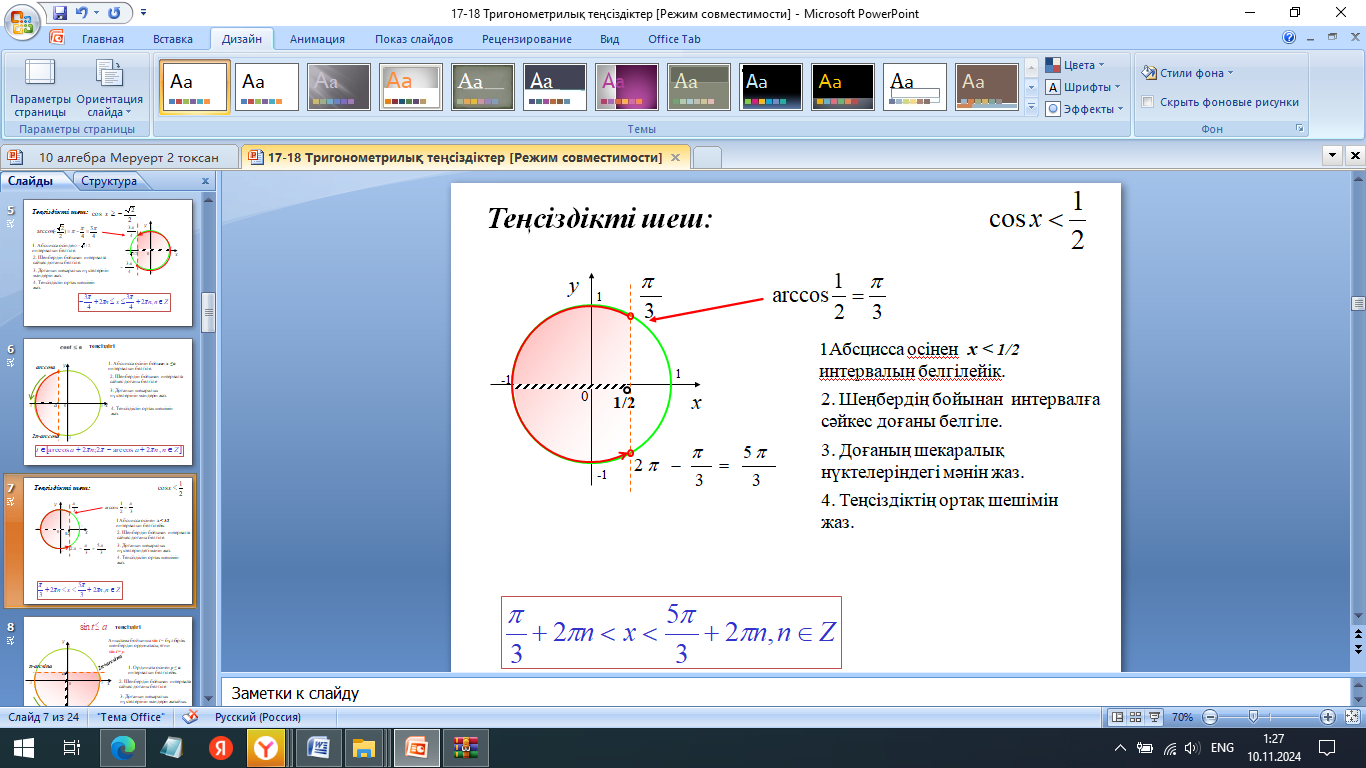Open the Вставка ribbon tab

[173, 39]
